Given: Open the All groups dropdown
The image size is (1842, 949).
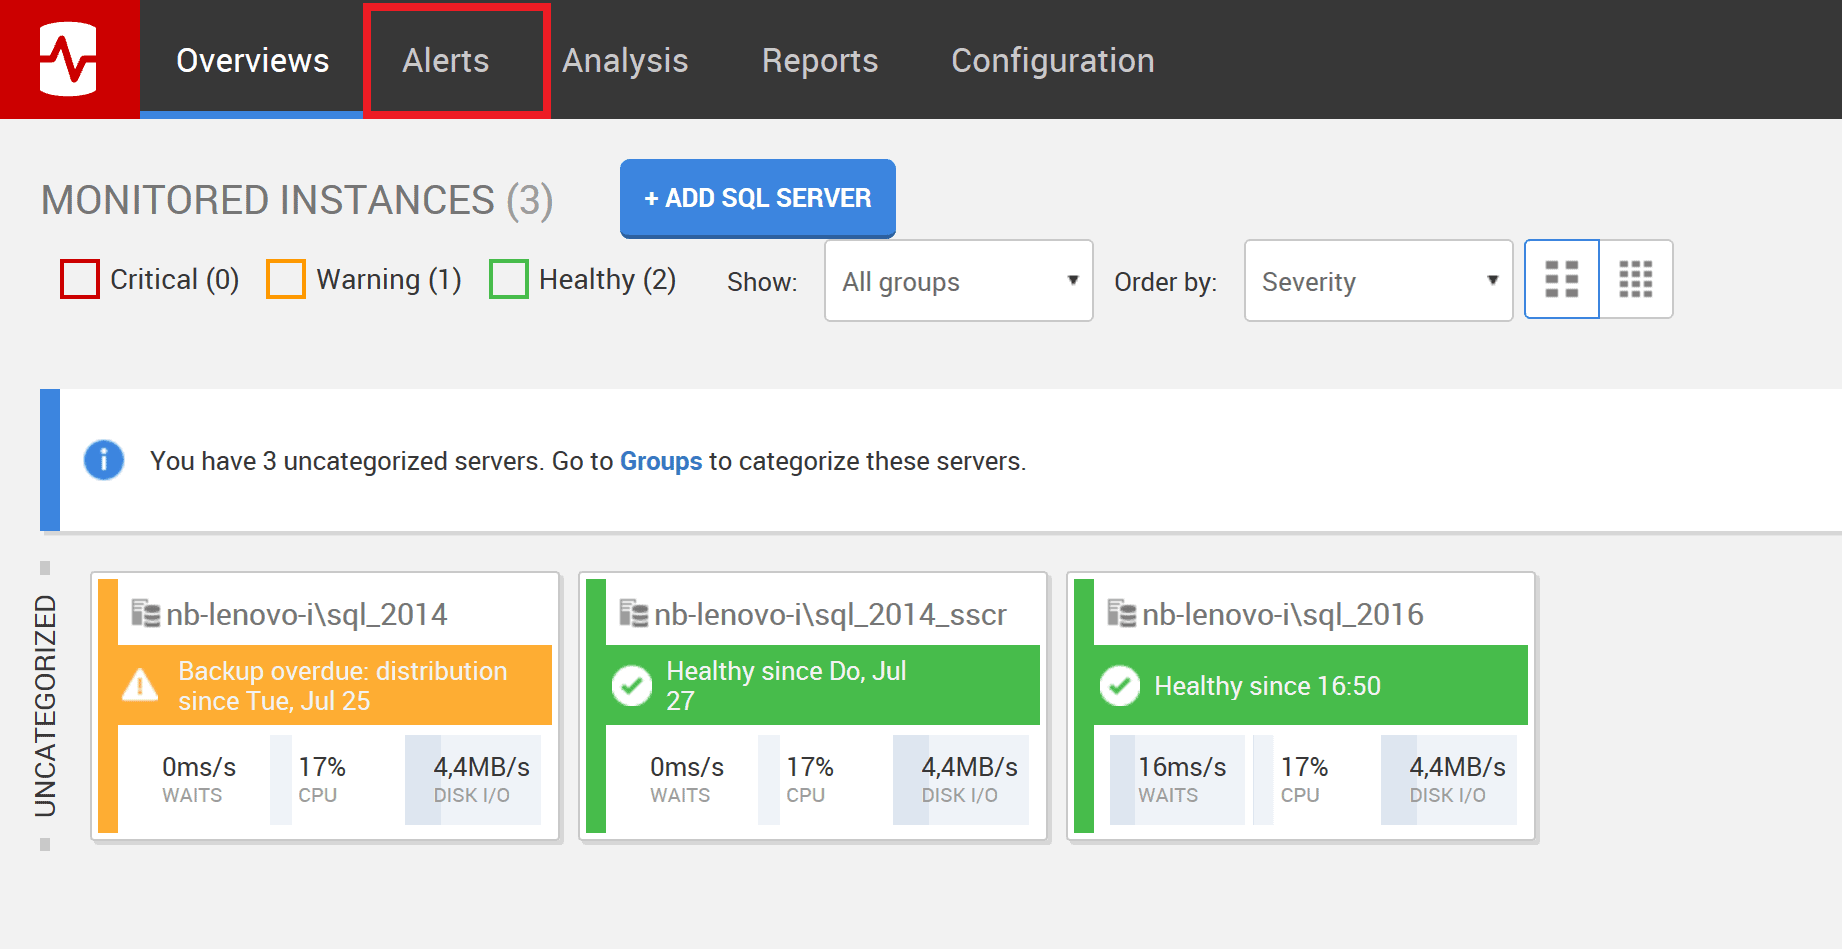Looking at the screenshot, I should point(959,281).
